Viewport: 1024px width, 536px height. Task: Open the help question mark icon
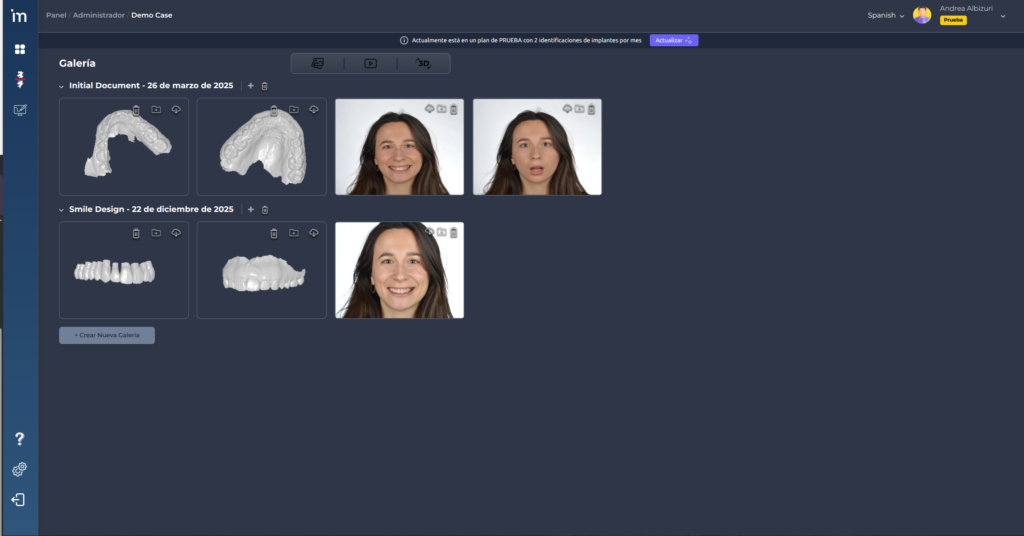pyautogui.click(x=19, y=439)
